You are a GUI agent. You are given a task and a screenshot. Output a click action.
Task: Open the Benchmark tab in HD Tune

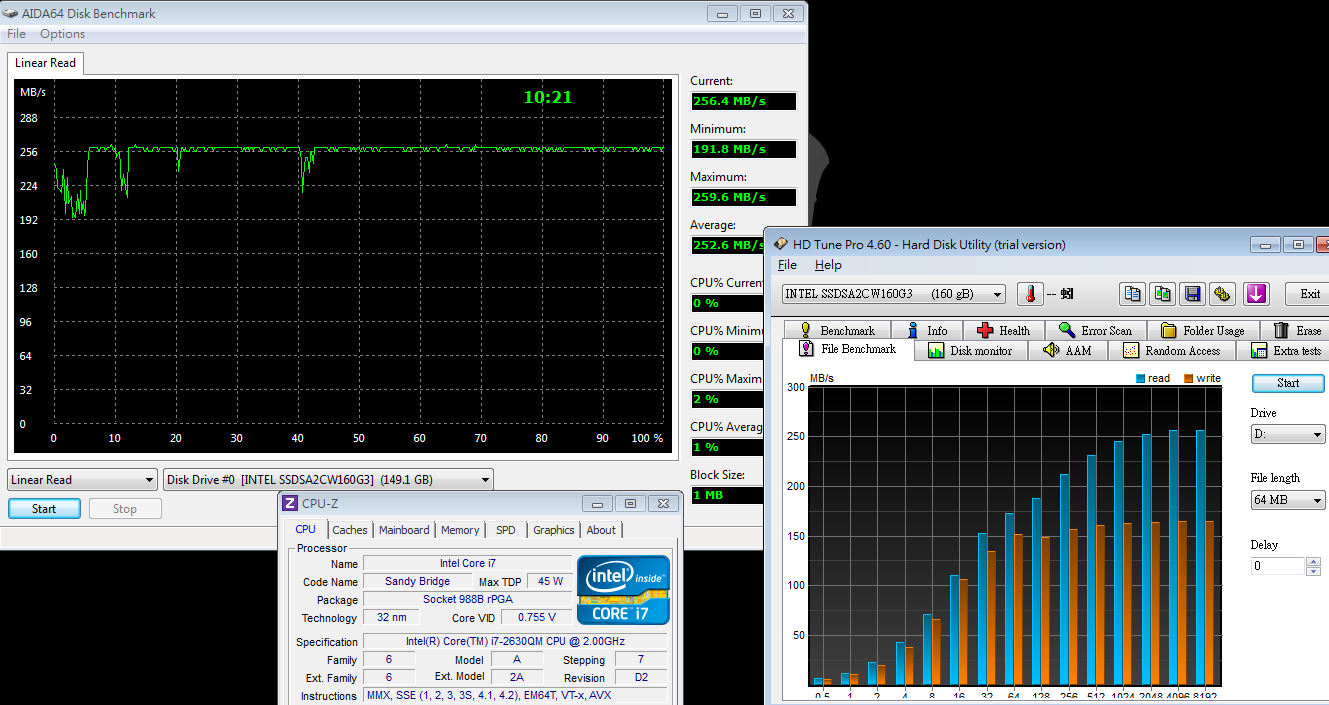836,330
